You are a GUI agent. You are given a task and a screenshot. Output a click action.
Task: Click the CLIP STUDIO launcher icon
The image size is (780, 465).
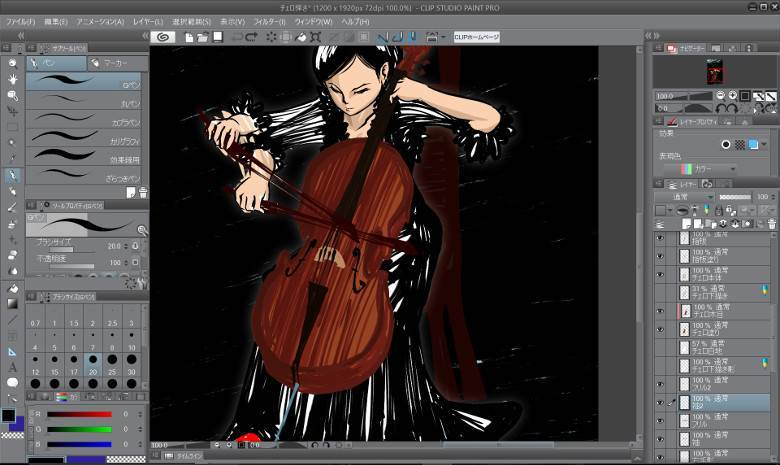click(164, 37)
